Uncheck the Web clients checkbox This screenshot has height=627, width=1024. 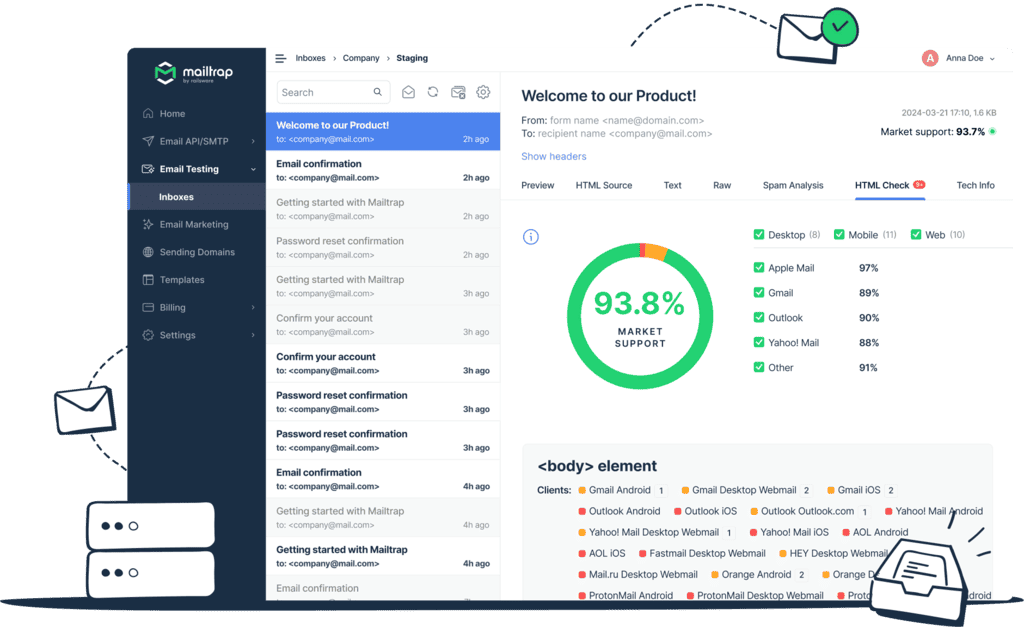coord(916,234)
